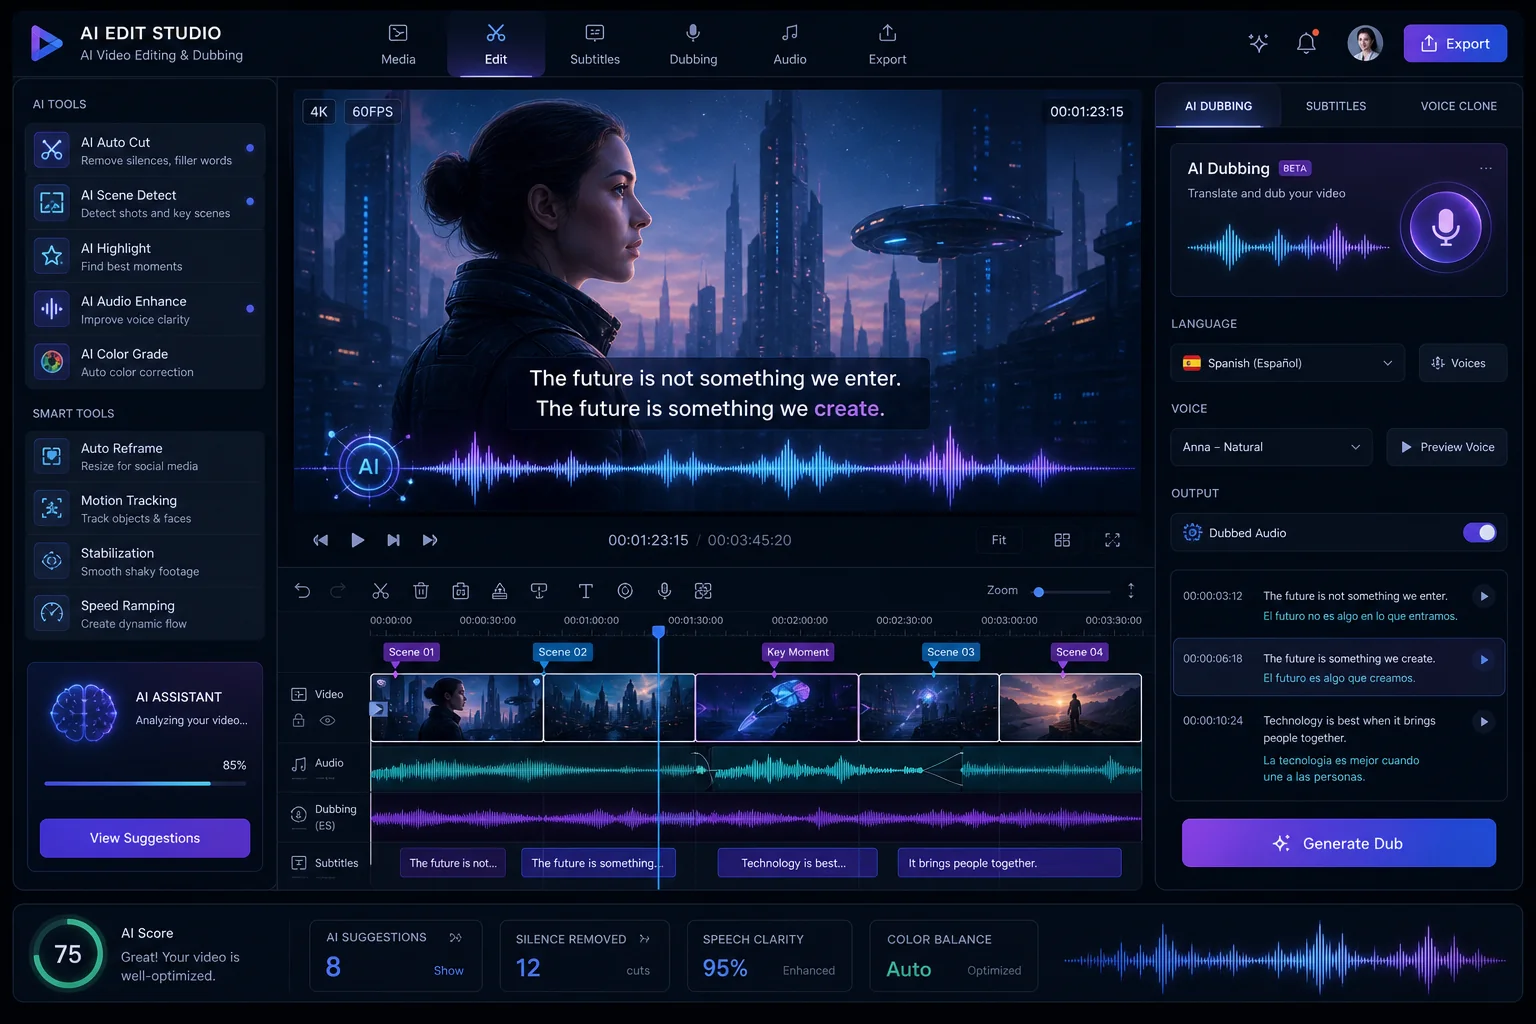This screenshot has width=1536, height=1024.
Task: Click the three-dot icon next to Zoom slider
Action: click(1131, 591)
